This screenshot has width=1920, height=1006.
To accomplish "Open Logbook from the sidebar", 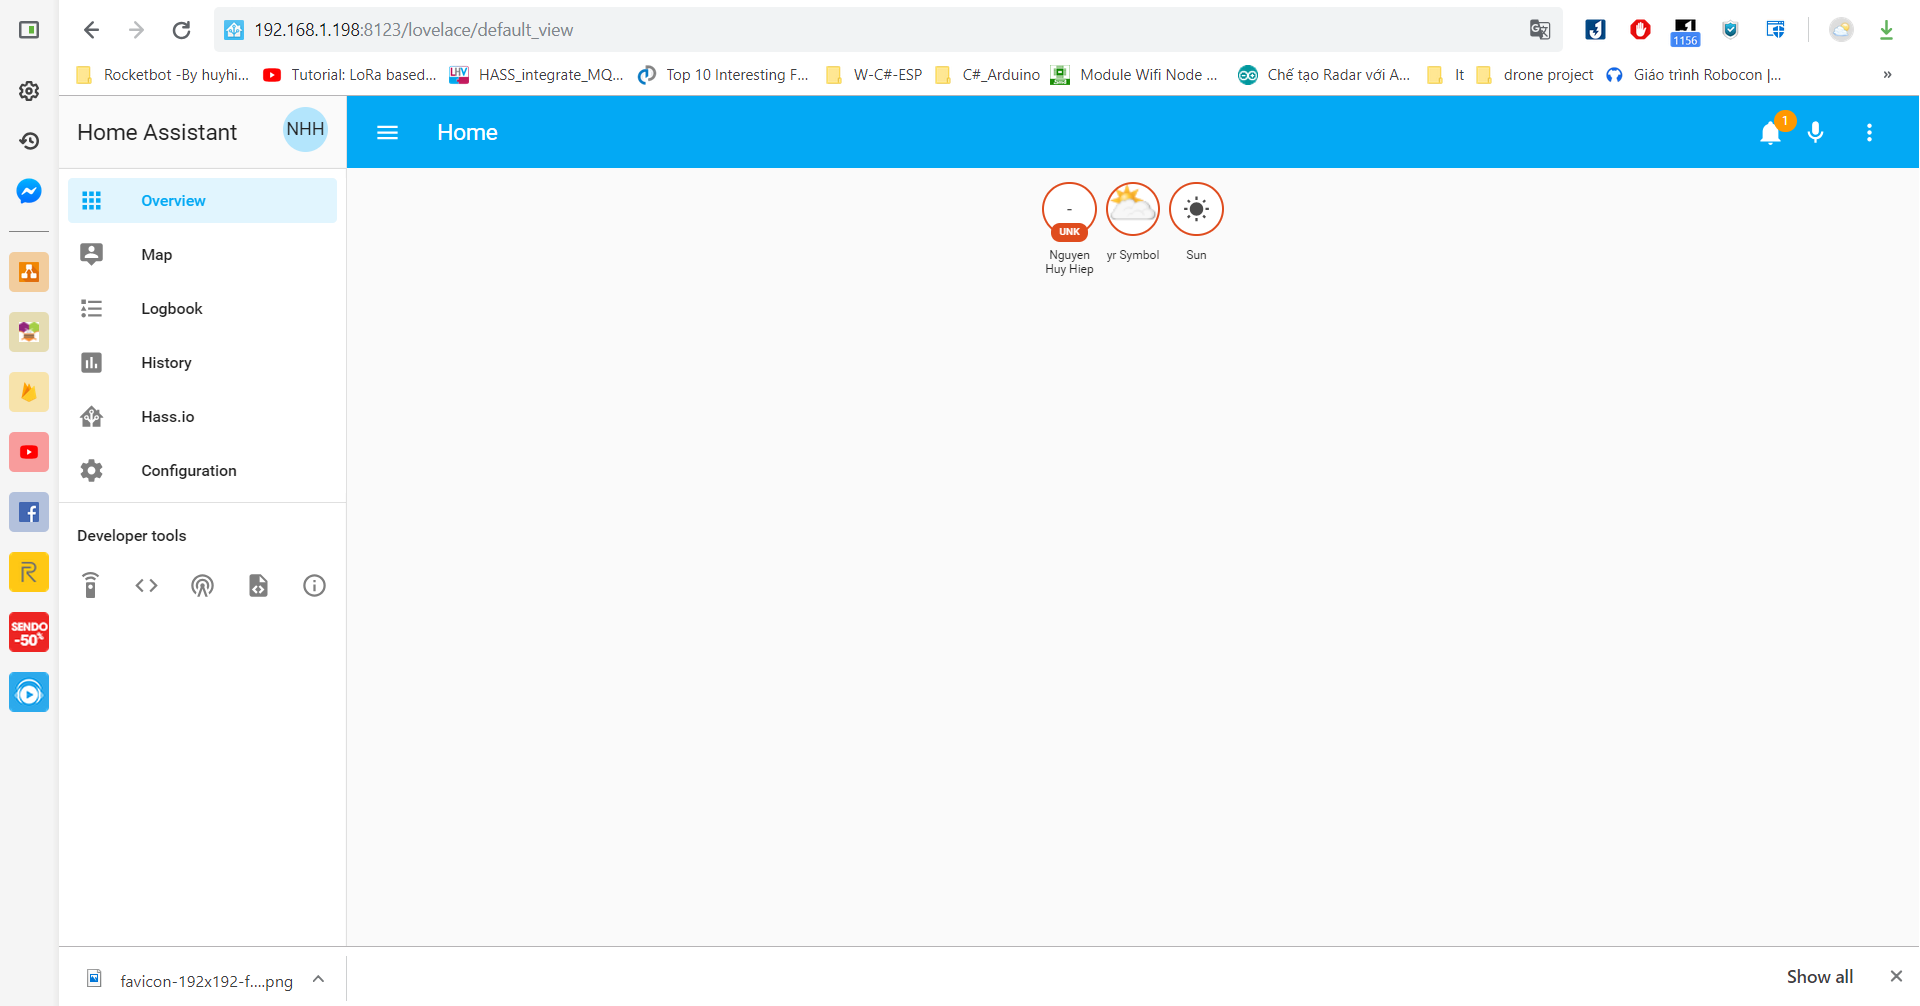I will 202,309.
